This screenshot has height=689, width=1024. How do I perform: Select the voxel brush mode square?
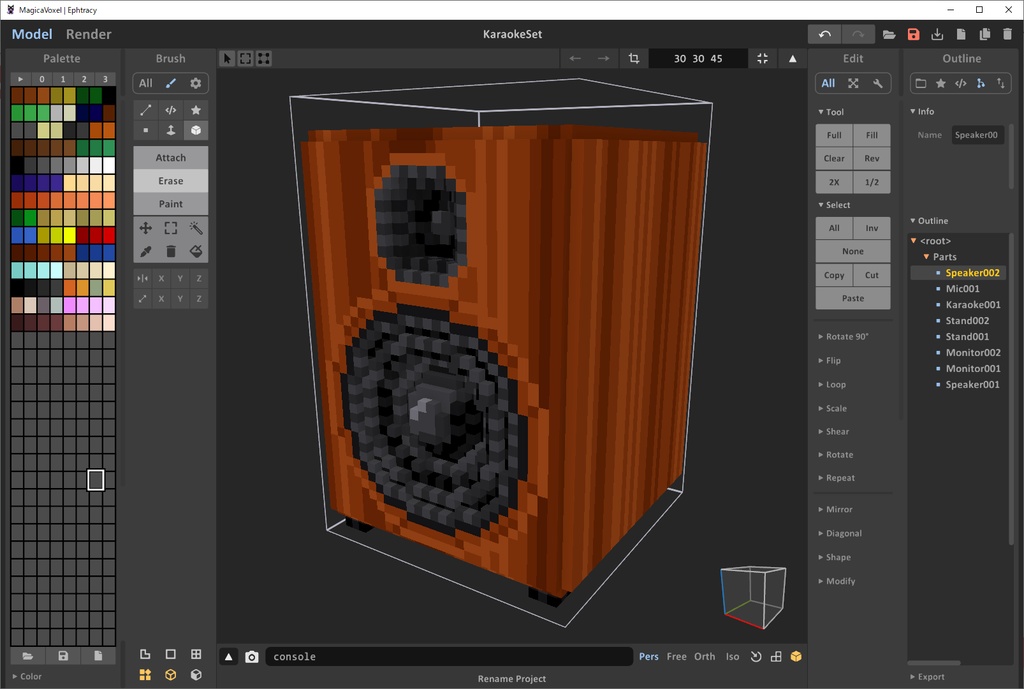146,130
